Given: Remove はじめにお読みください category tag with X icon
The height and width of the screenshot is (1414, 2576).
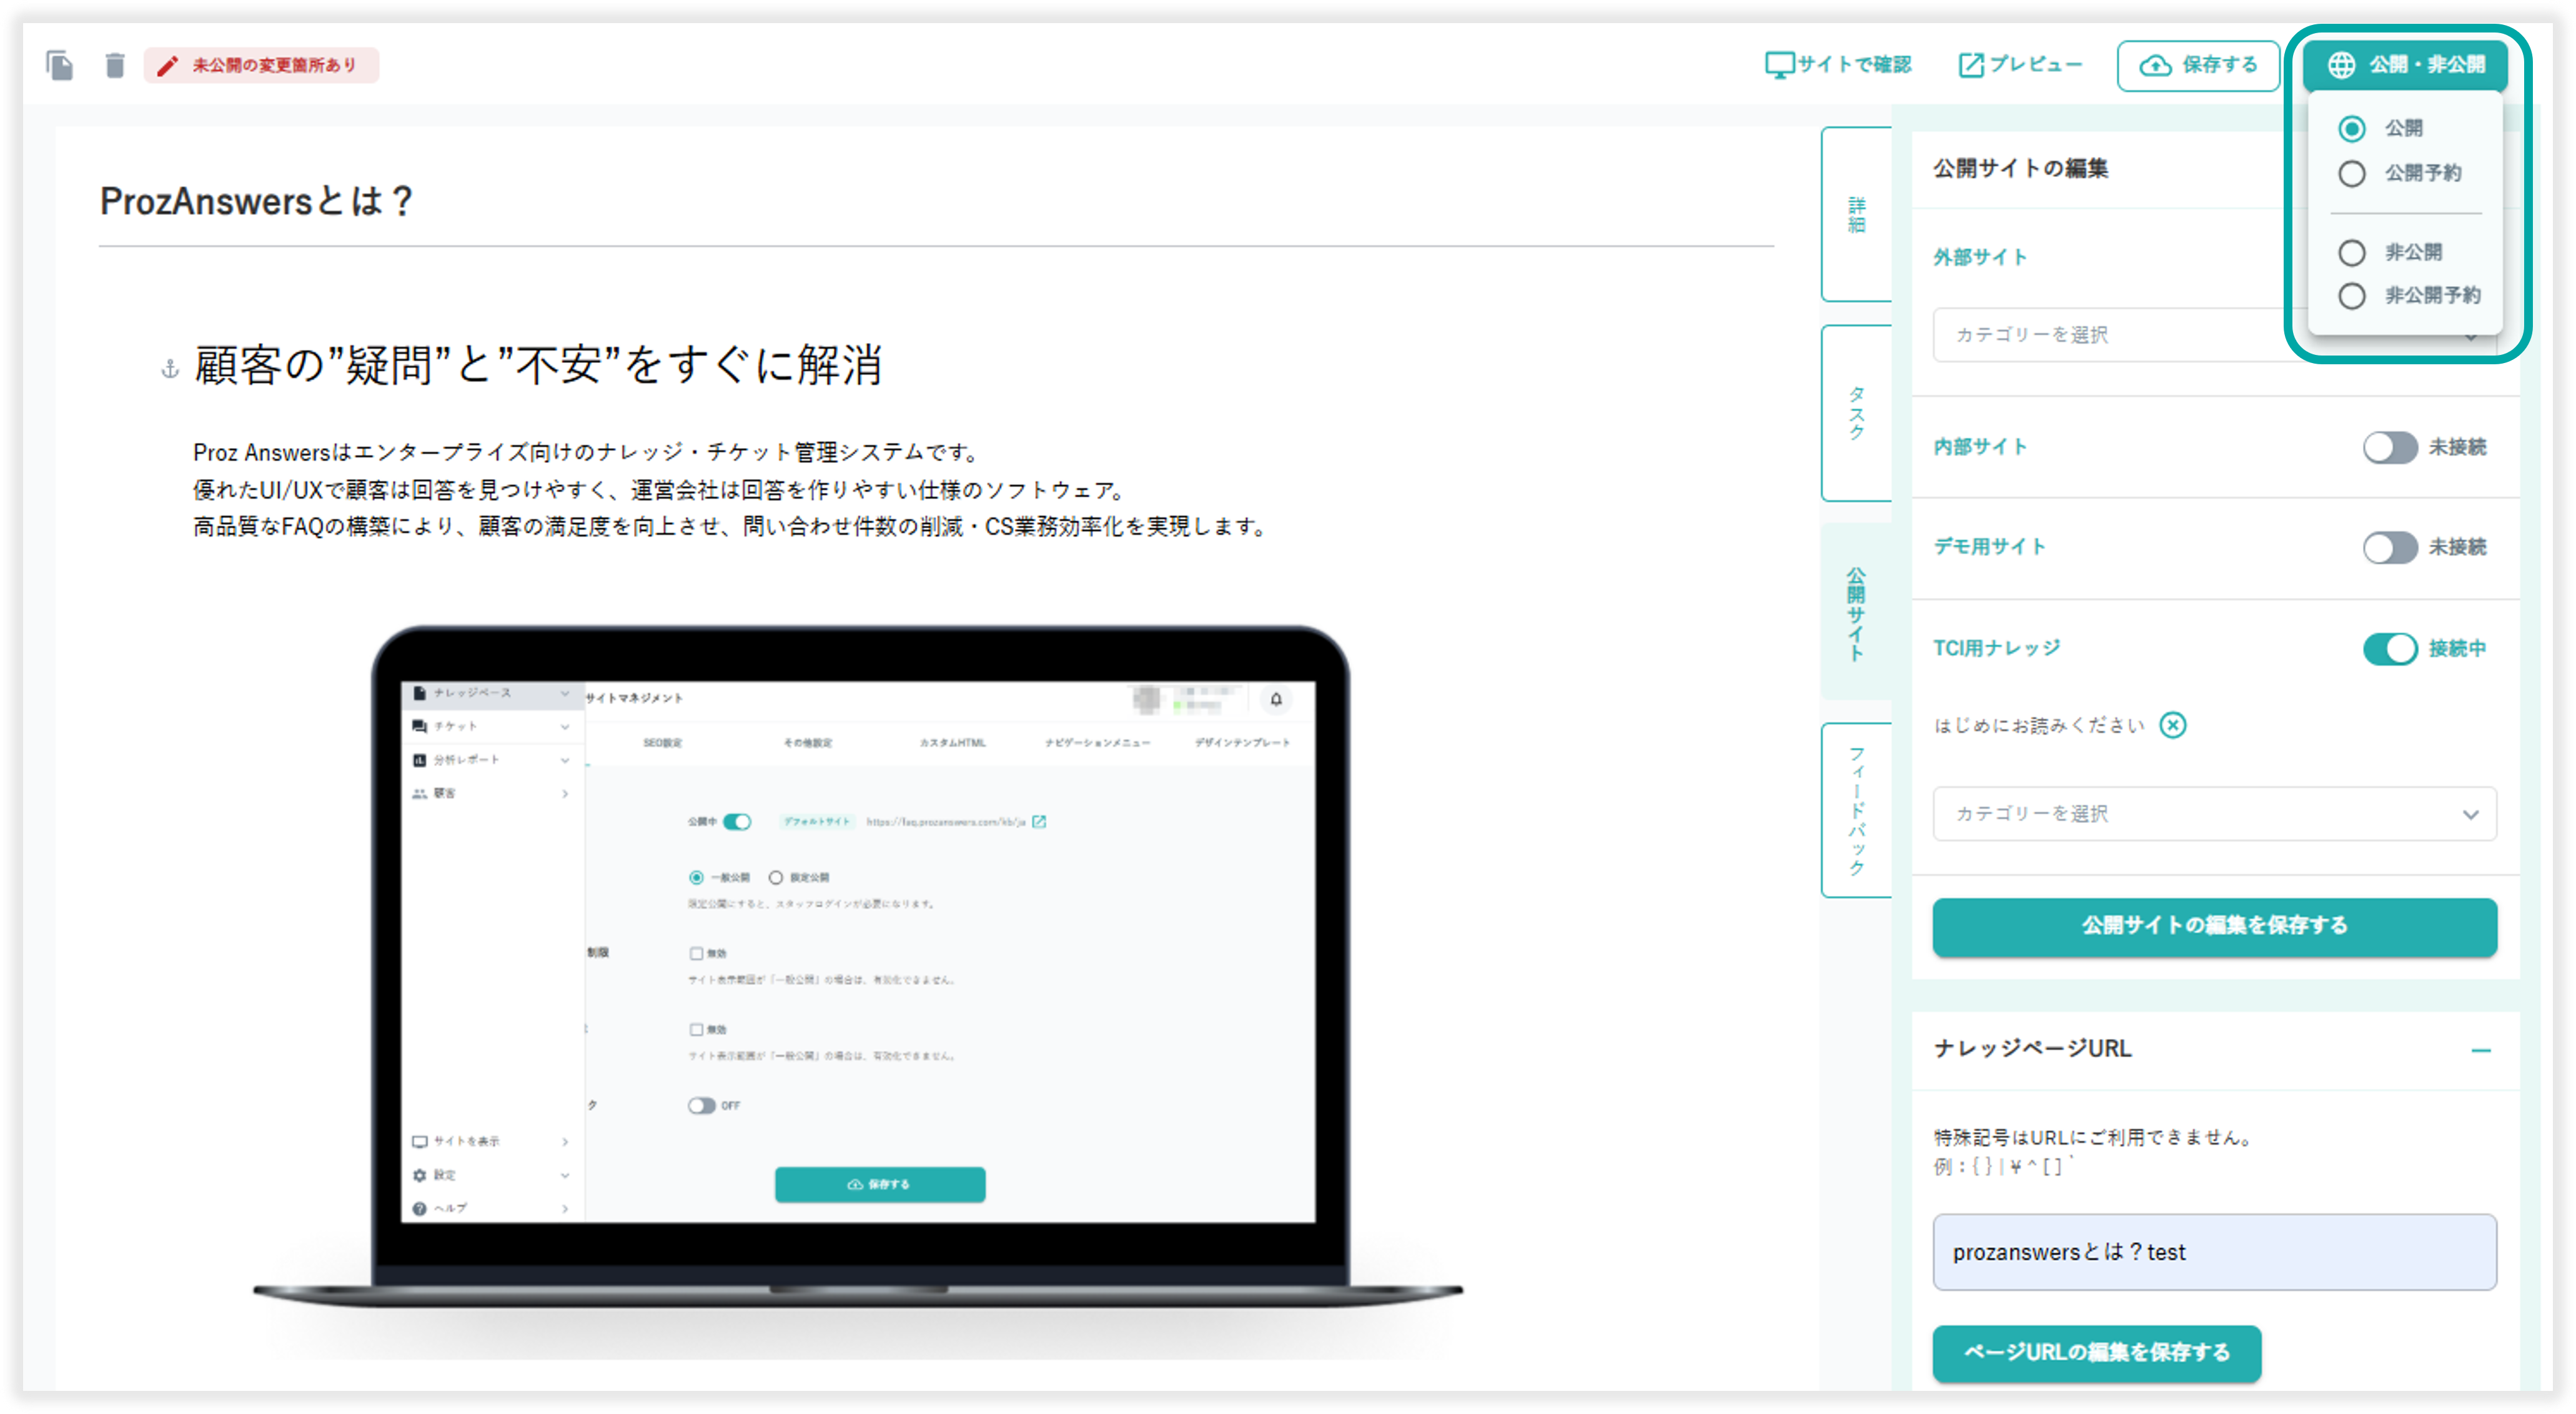Looking at the screenshot, I should coord(2172,725).
